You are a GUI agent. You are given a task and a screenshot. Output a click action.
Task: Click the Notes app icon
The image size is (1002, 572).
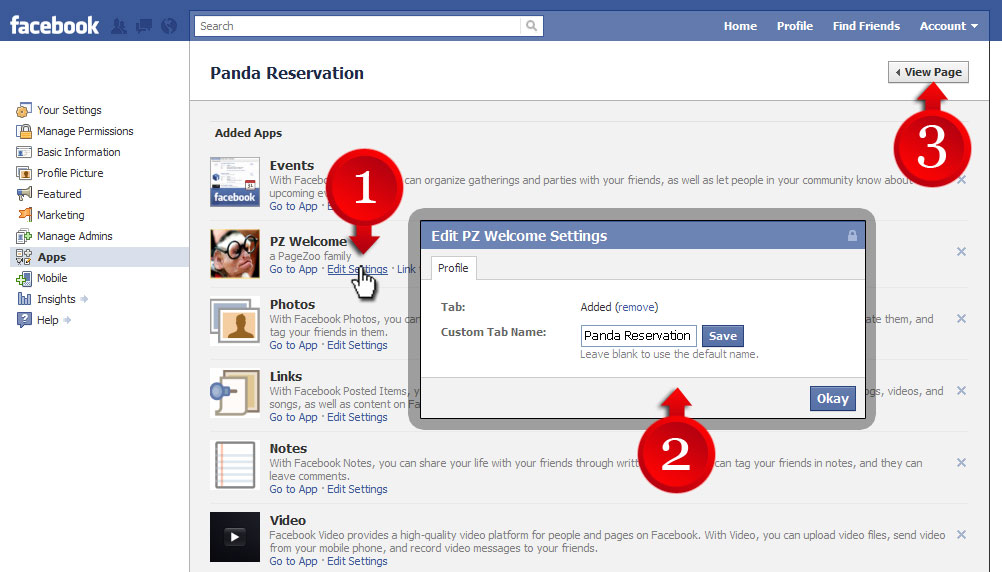[x=235, y=465]
